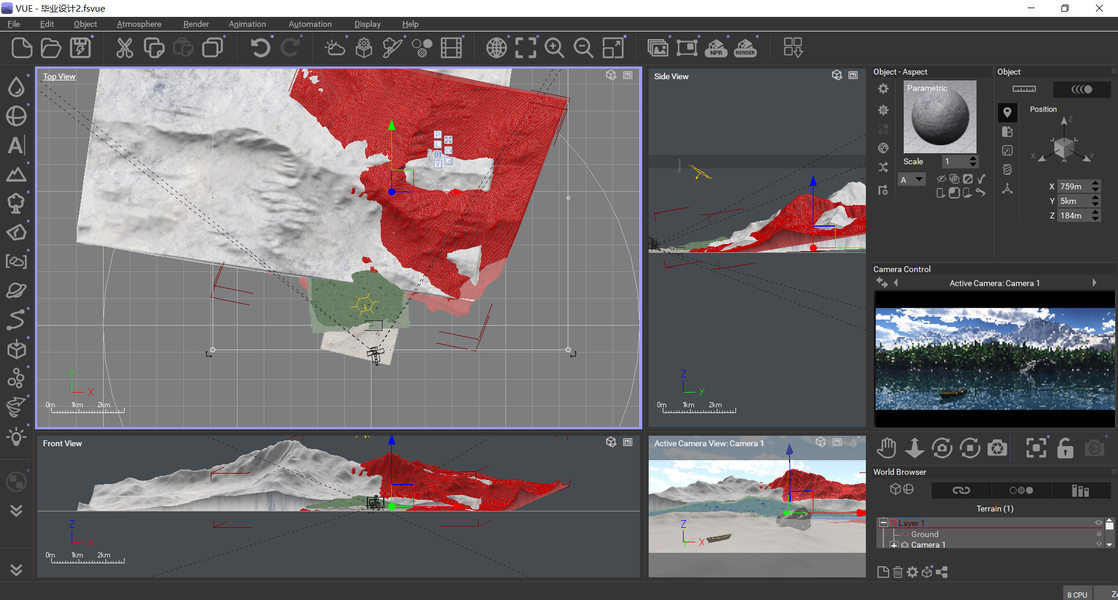Click the 8 CPU status bar button
This screenshot has height=600, width=1118.
coord(1077,594)
